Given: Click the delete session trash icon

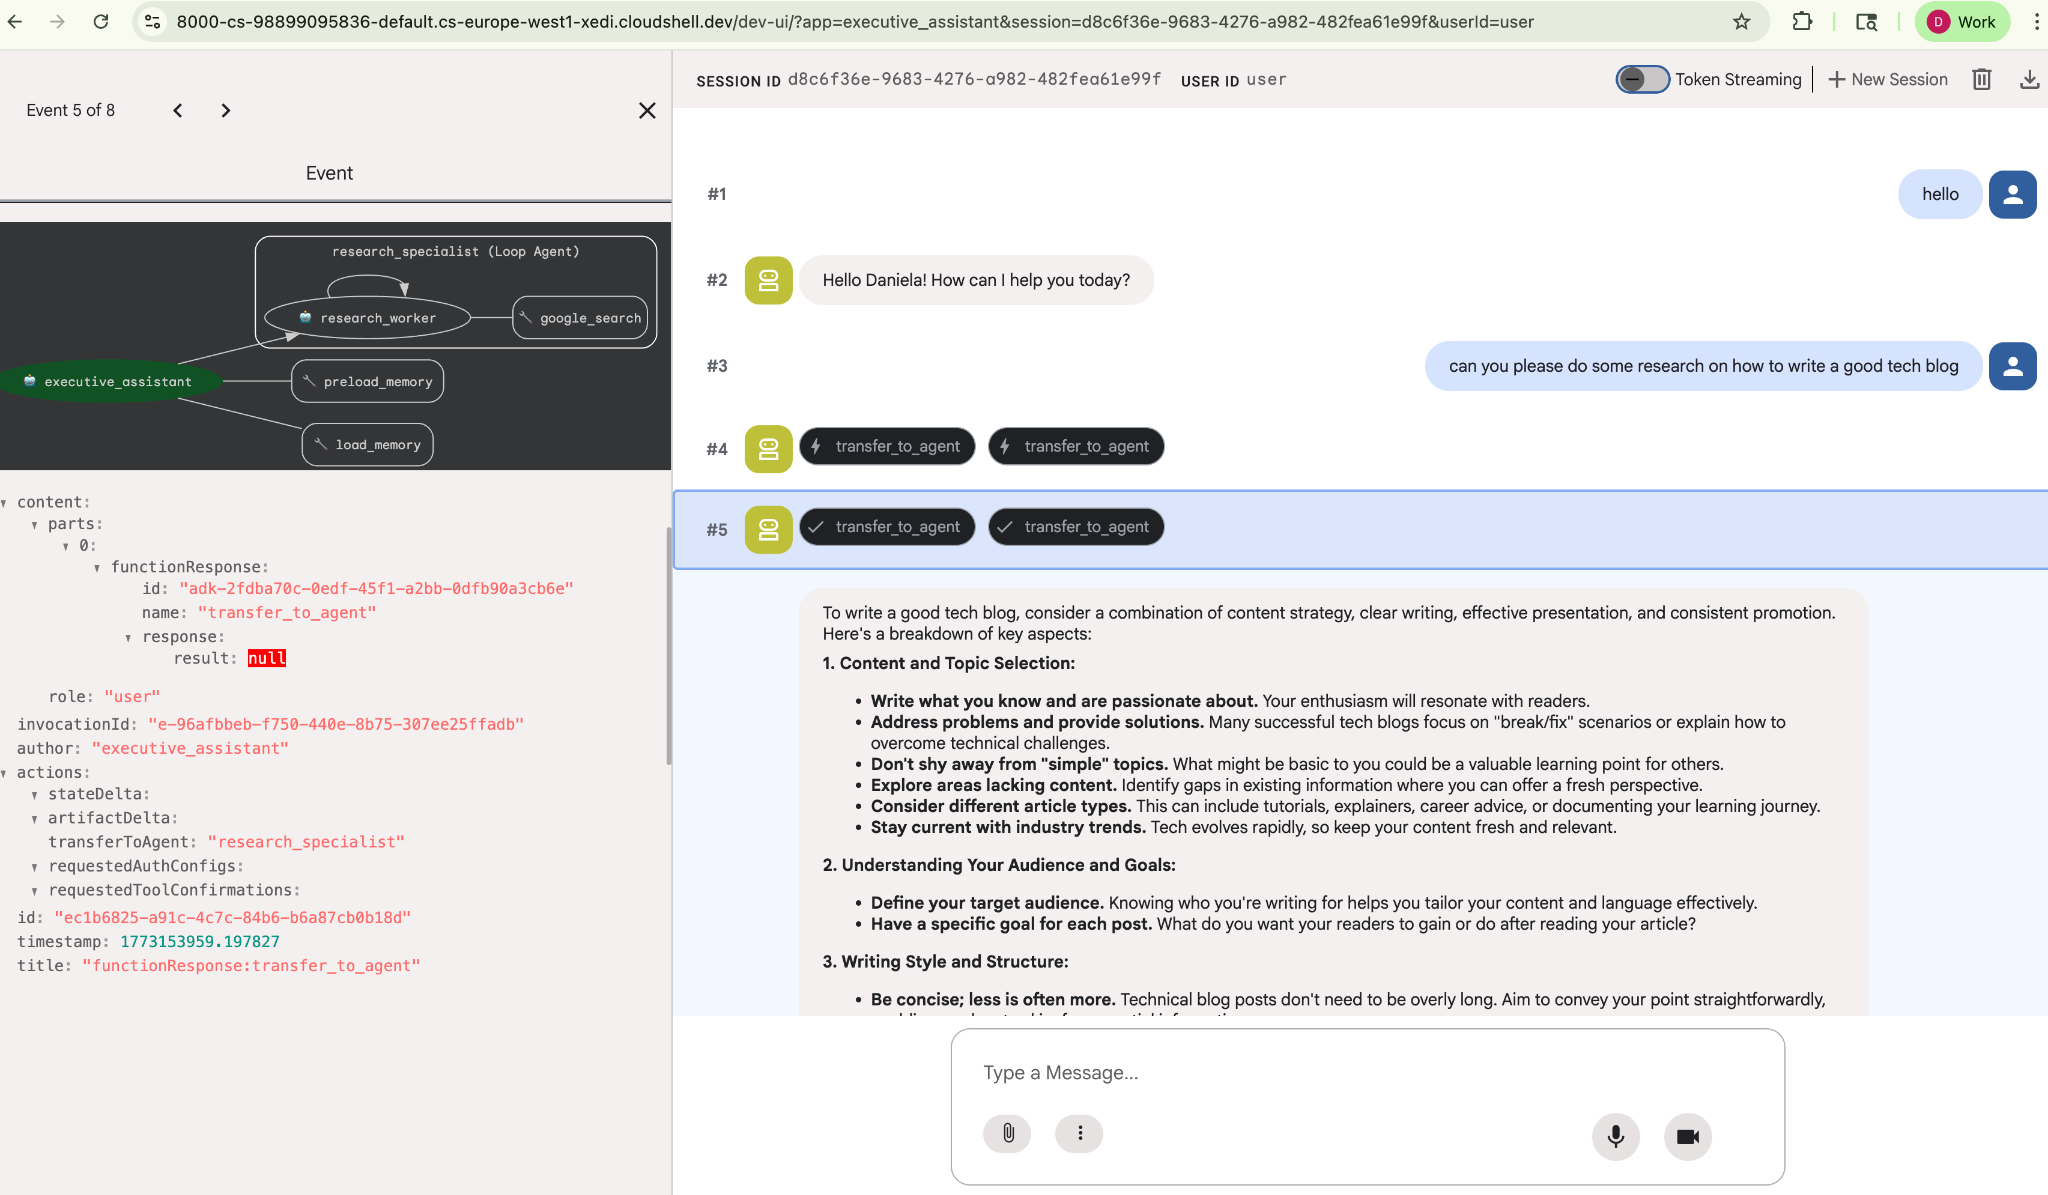Looking at the screenshot, I should (1981, 79).
